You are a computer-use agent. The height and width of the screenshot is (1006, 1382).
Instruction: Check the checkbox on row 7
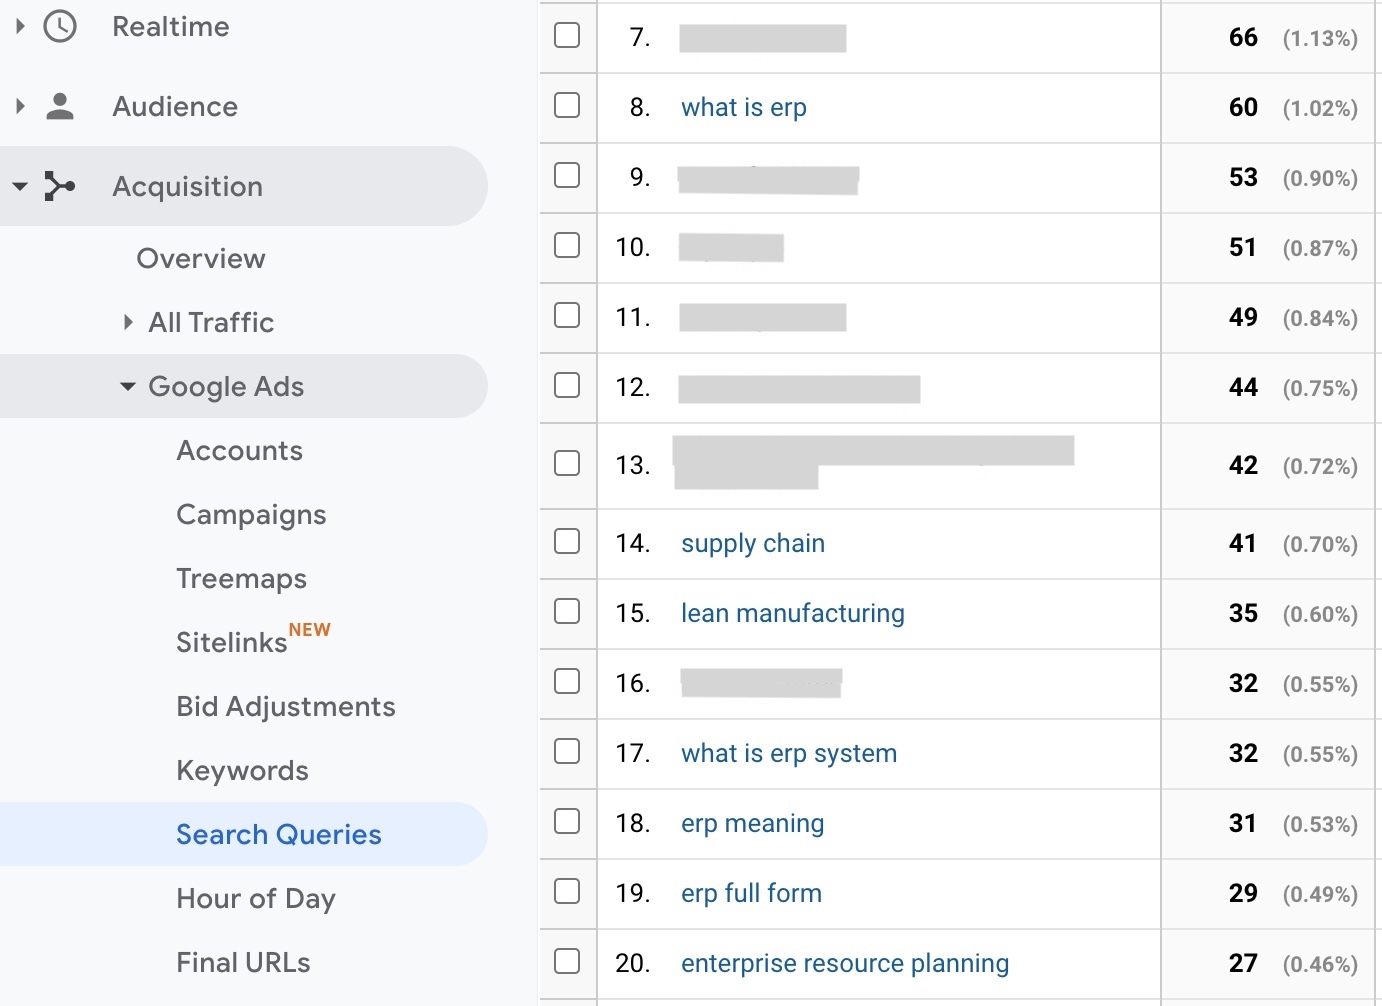567,35
